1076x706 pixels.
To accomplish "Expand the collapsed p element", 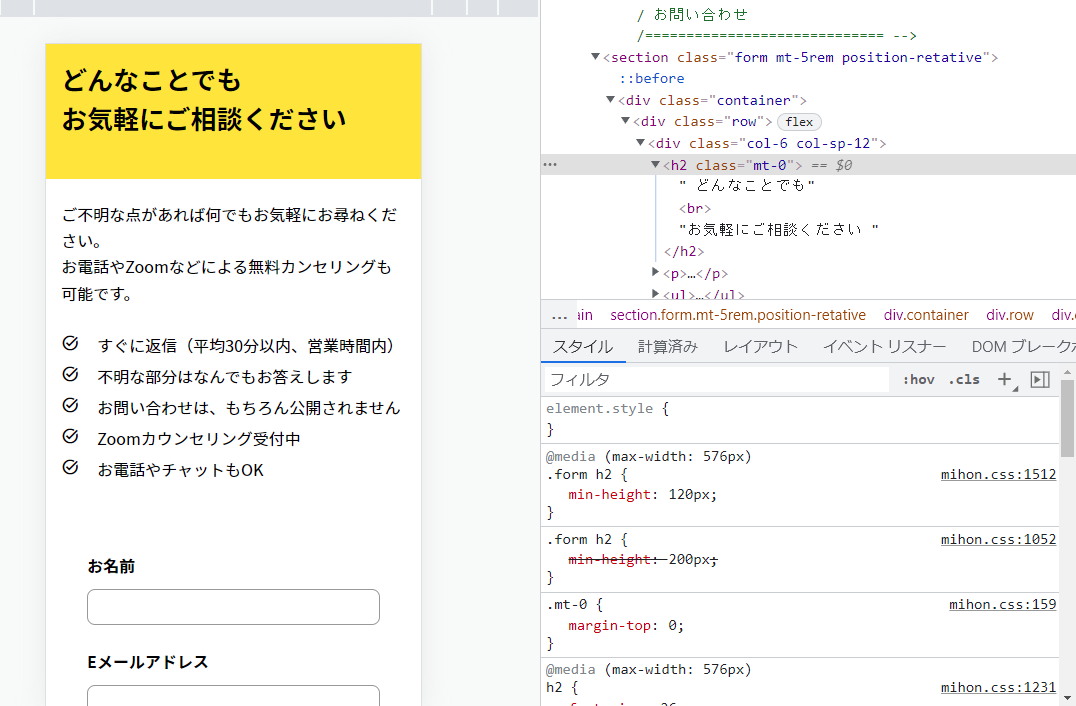I will (x=656, y=273).
